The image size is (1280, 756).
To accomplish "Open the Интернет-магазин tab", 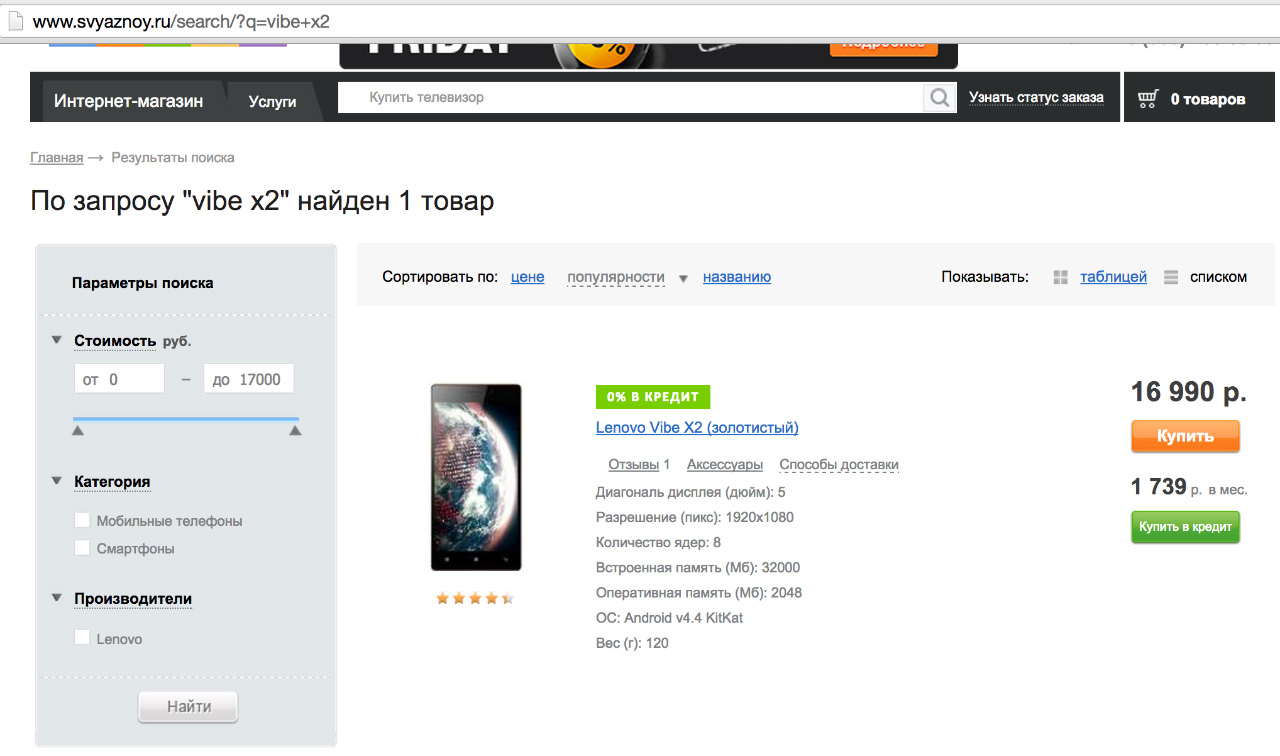I will pos(128,101).
